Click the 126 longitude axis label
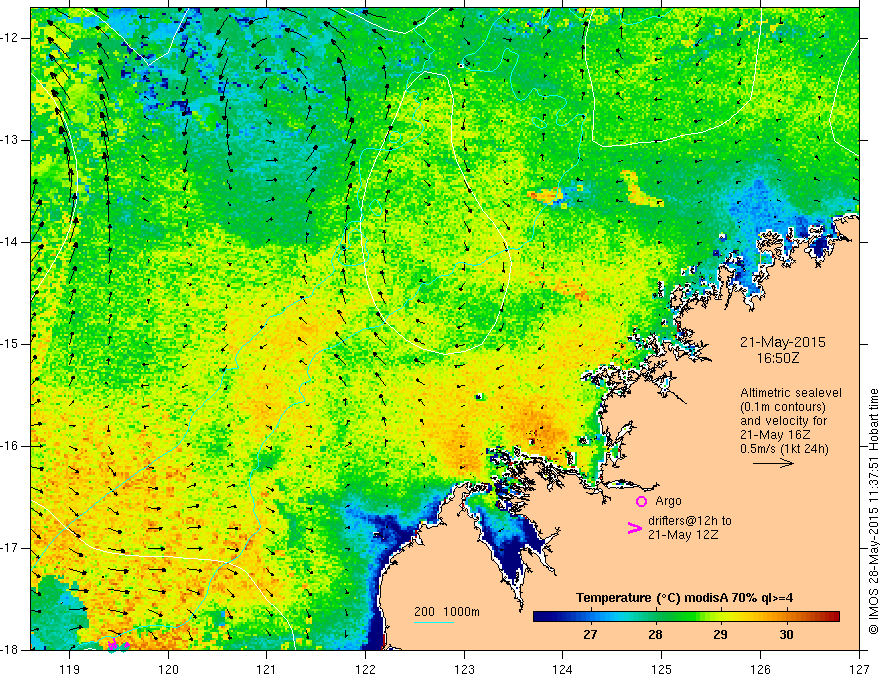Image resolution: width=880 pixels, height=680 pixels. (760, 669)
